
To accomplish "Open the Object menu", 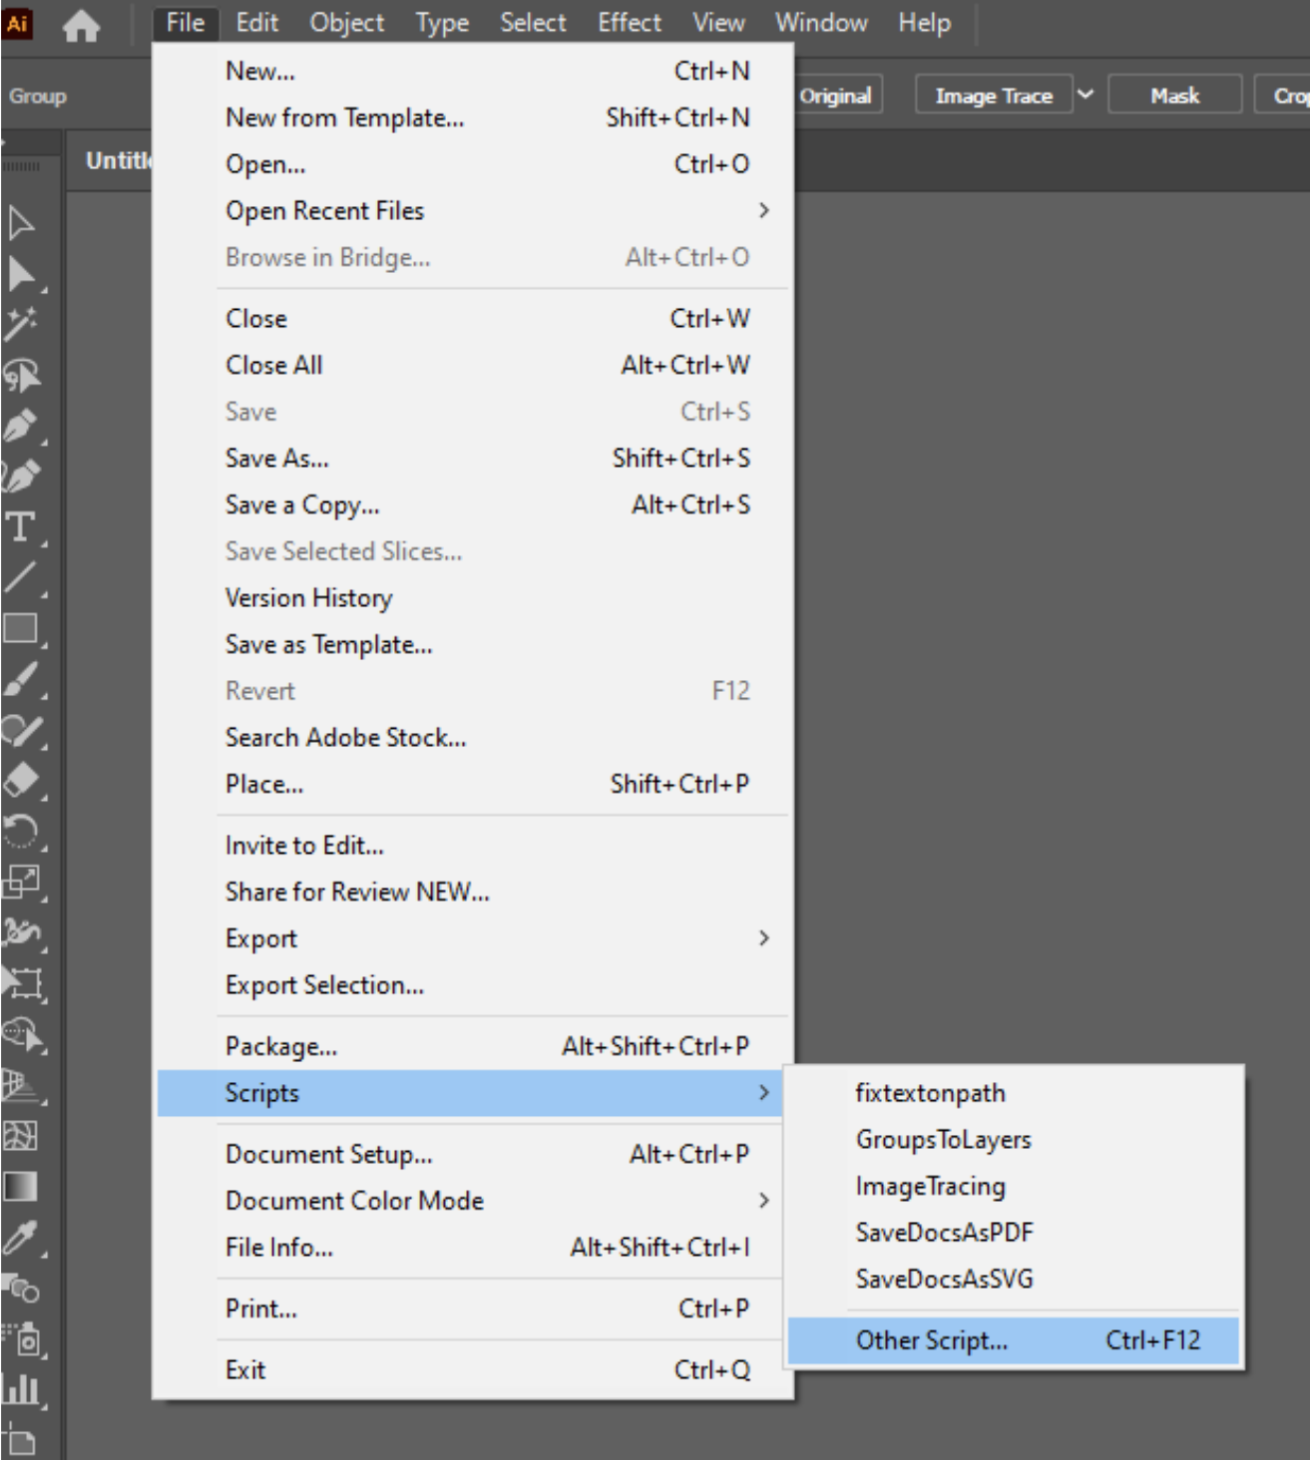I will tap(347, 22).
